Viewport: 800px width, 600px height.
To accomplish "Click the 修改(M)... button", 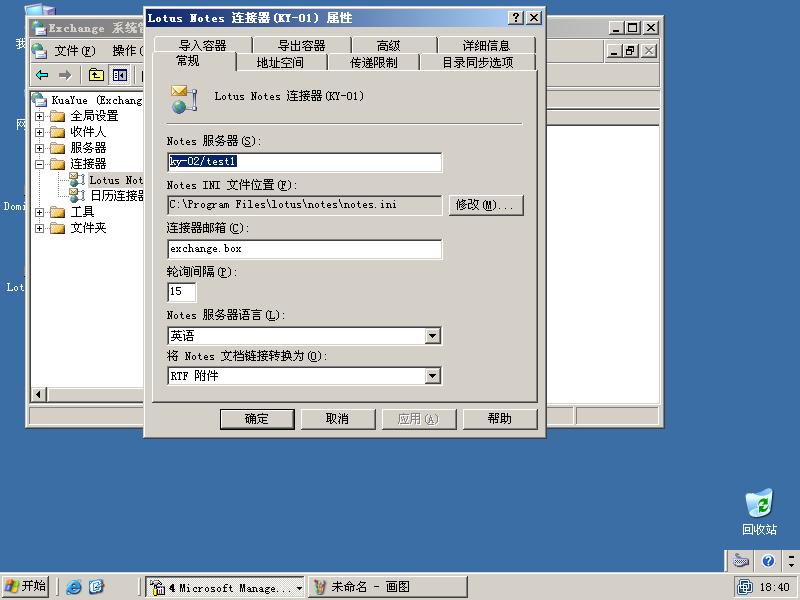I will pyautogui.click(x=486, y=205).
